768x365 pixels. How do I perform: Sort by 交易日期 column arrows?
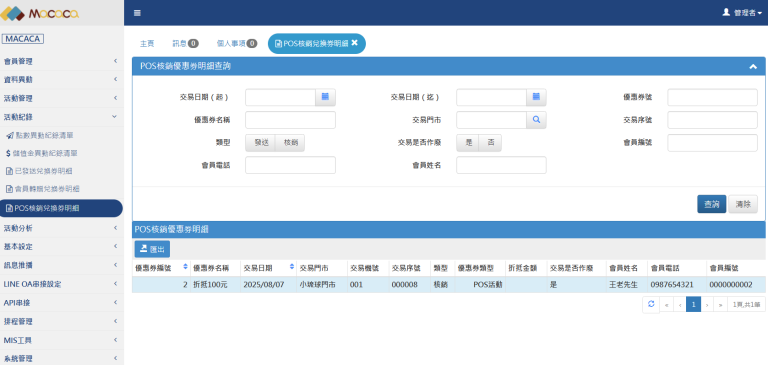coord(292,267)
